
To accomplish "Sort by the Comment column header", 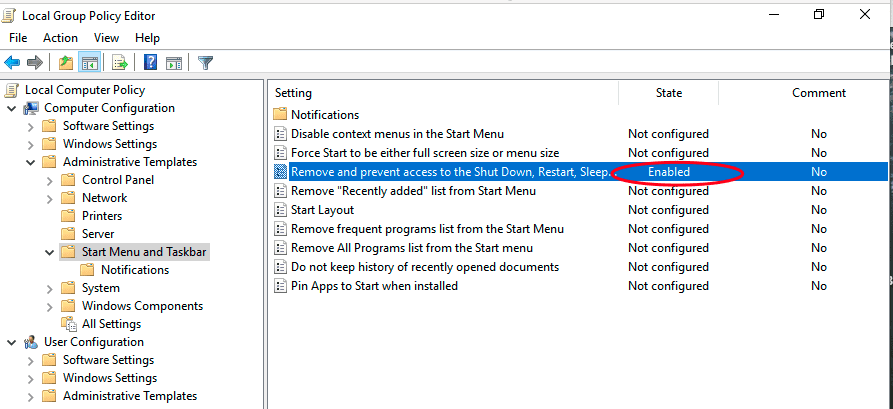I will (819, 93).
